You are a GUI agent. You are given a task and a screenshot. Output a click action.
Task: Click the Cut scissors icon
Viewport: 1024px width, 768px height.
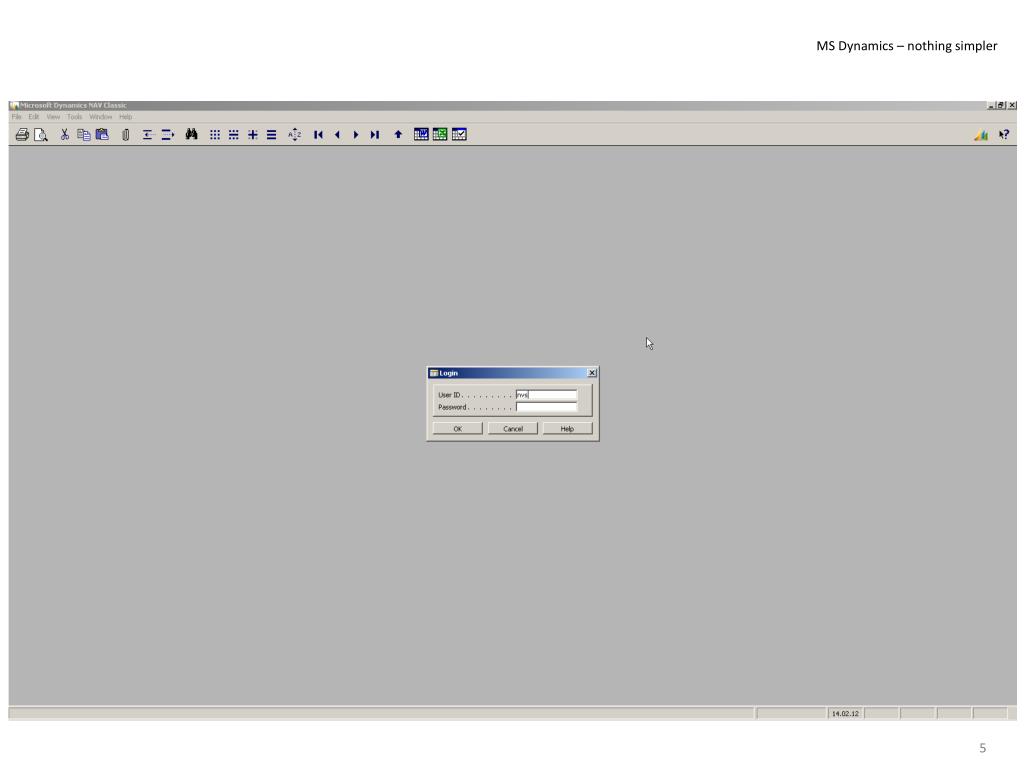[x=65, y=134]
